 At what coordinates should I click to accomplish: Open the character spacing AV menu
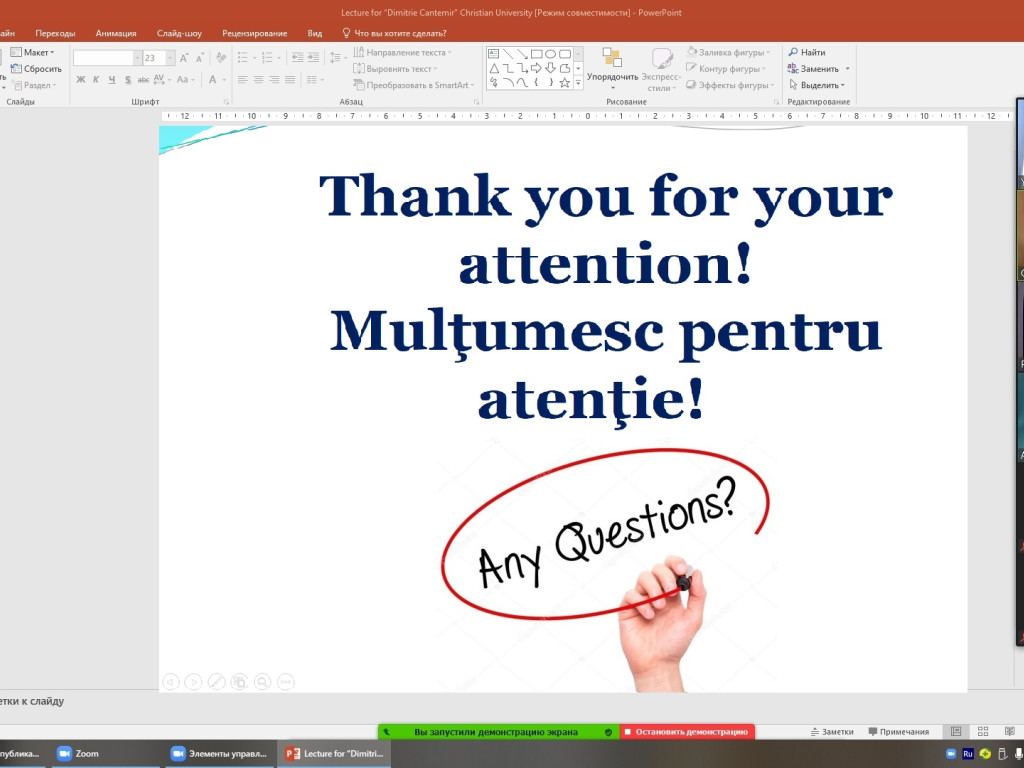point(162,80)
